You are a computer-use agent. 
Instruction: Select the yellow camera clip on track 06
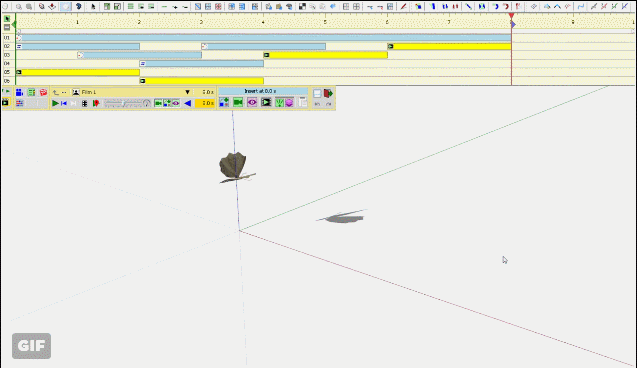click(202, 81)
